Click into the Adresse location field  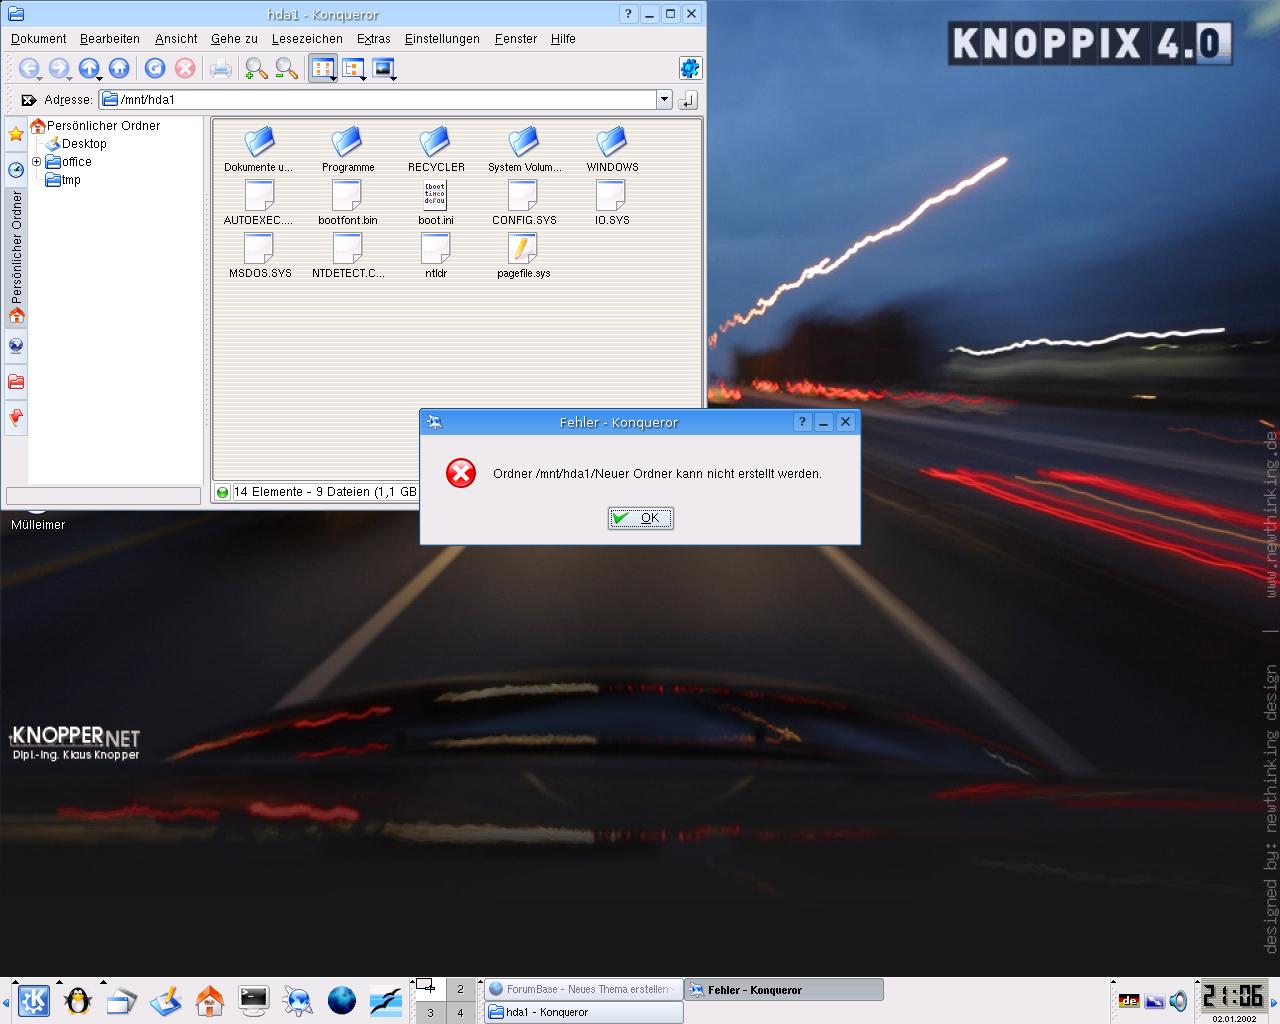tap(378, 100)
